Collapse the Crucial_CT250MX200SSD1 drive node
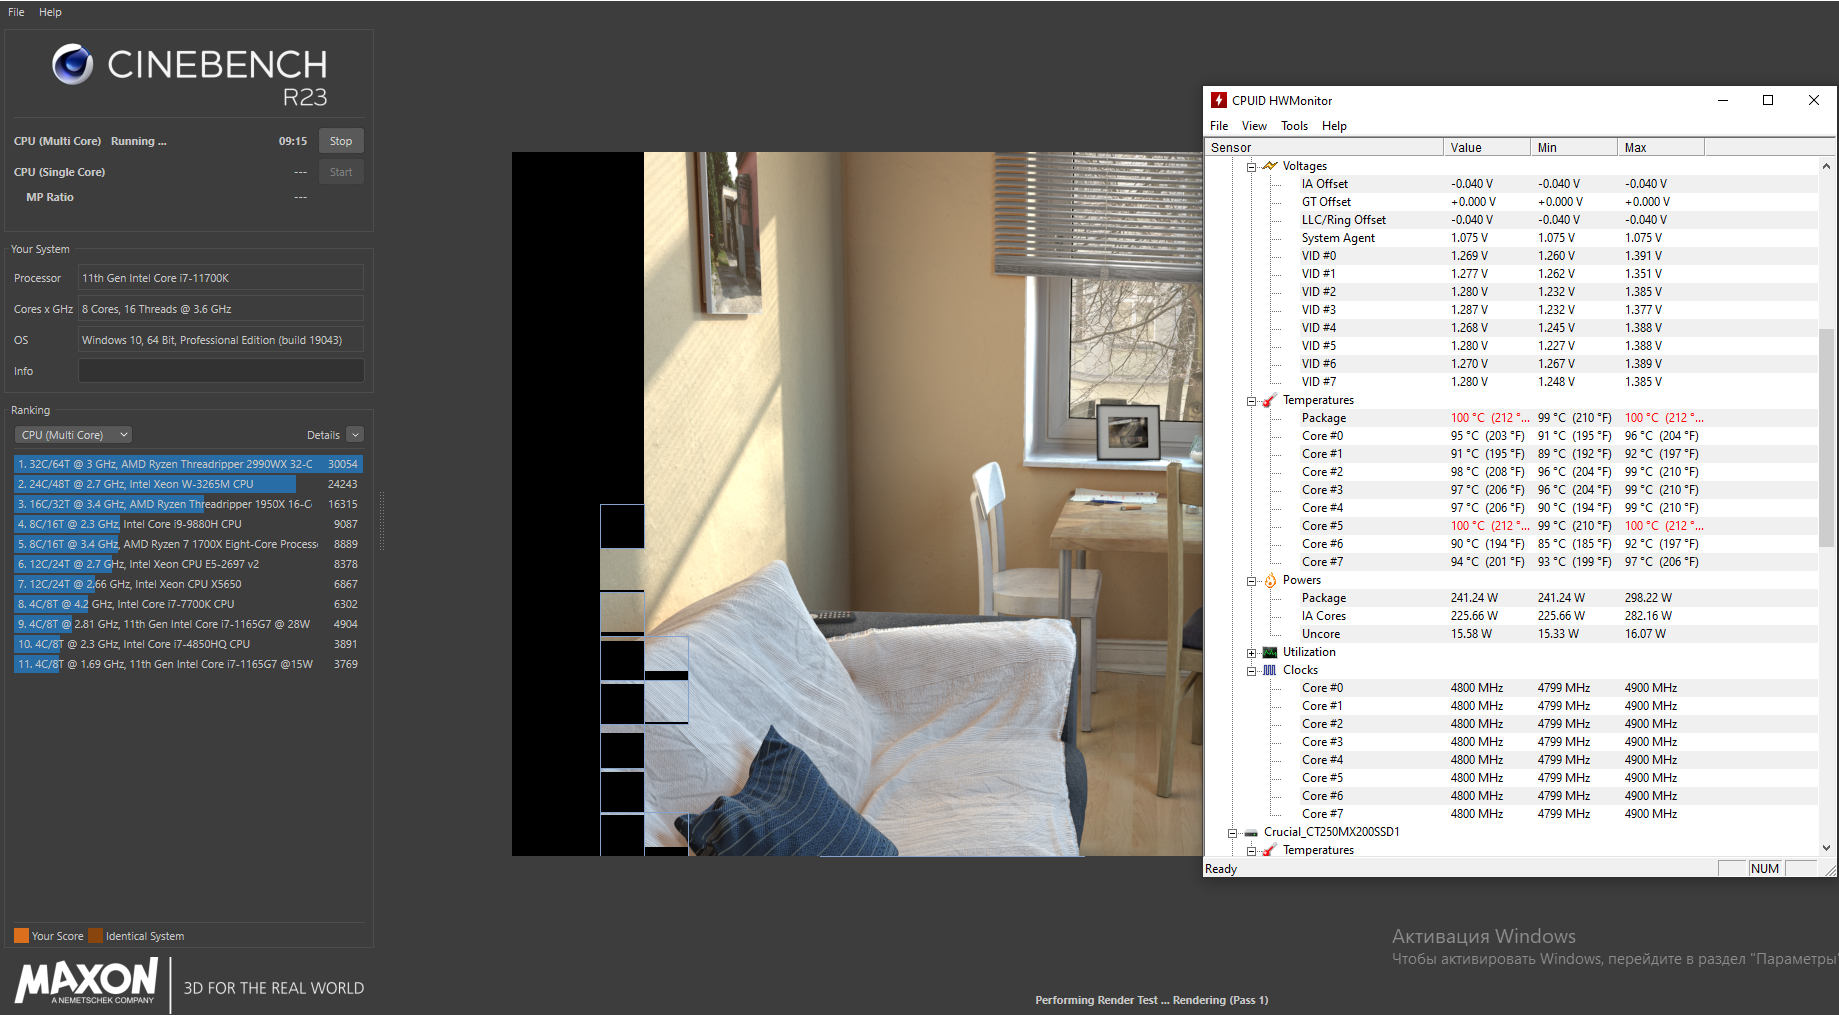Viewport: 1839px width, 1015px height. pyautogui.click(x=1233, y=832)
